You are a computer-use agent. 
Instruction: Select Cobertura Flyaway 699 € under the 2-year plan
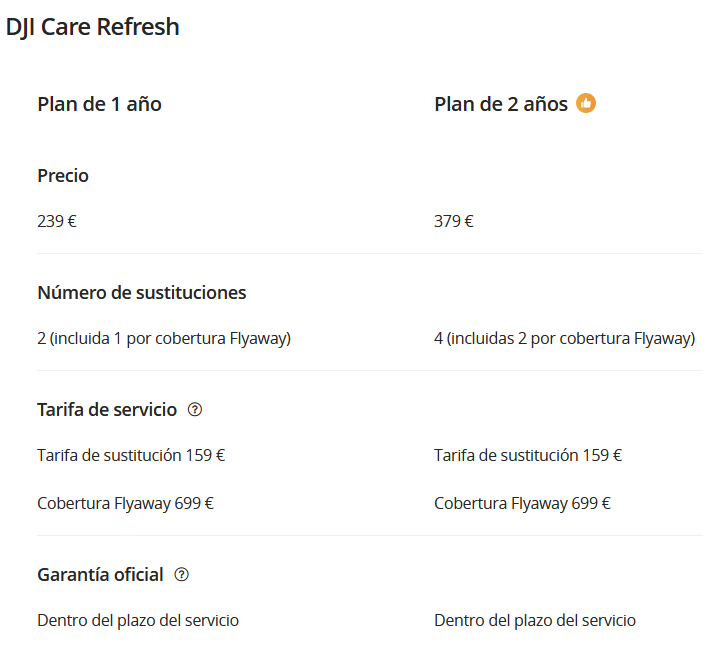click(522, 503)
